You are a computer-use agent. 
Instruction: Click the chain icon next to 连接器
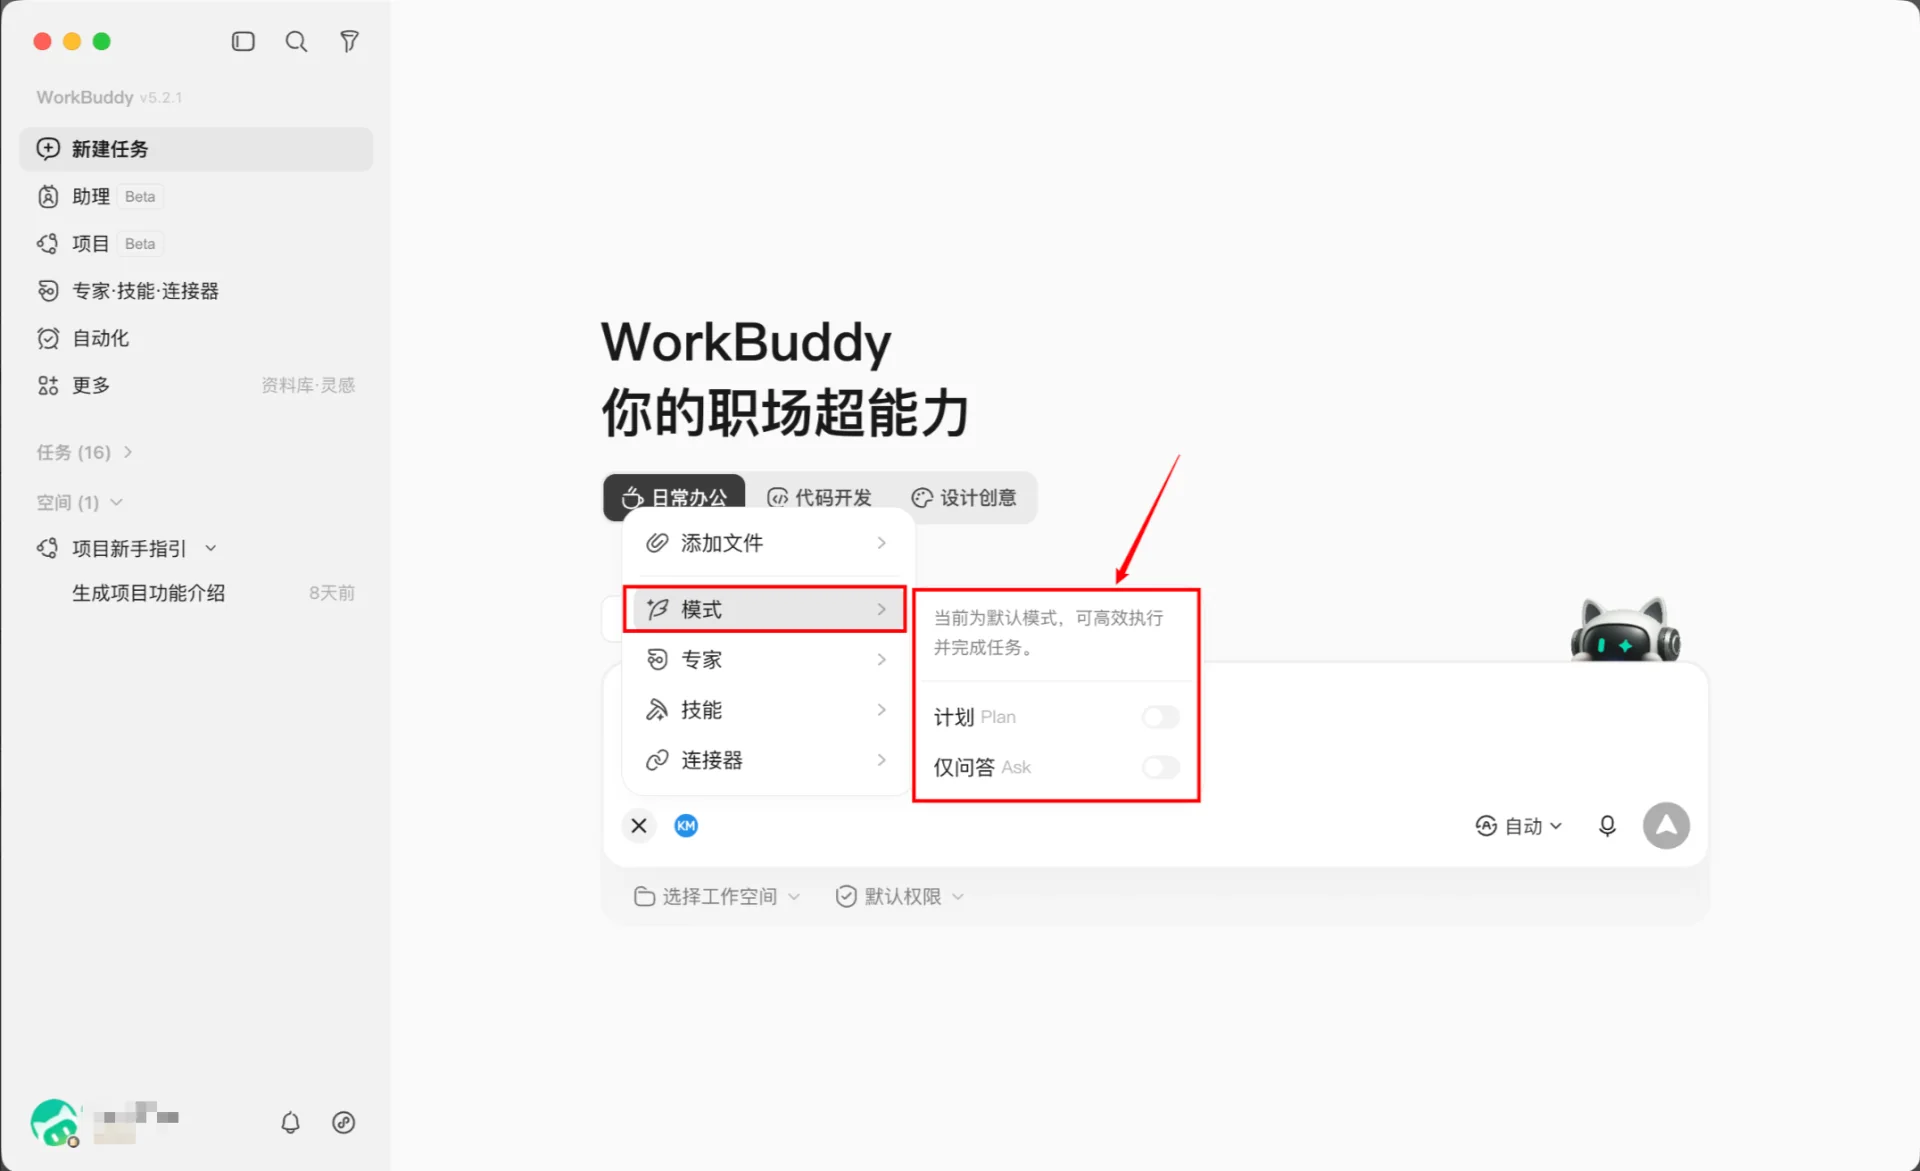pyautogui.click(x=657, y=760)
